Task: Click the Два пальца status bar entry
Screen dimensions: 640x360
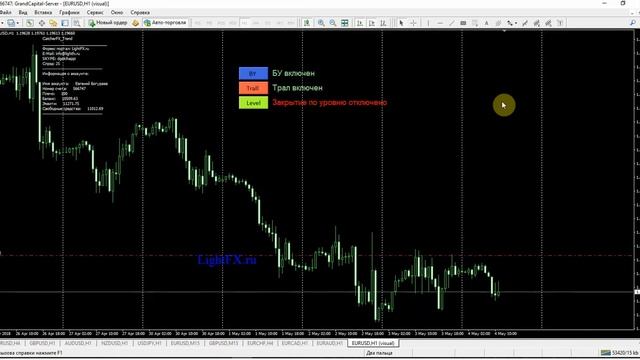Action: pos(379,353)
